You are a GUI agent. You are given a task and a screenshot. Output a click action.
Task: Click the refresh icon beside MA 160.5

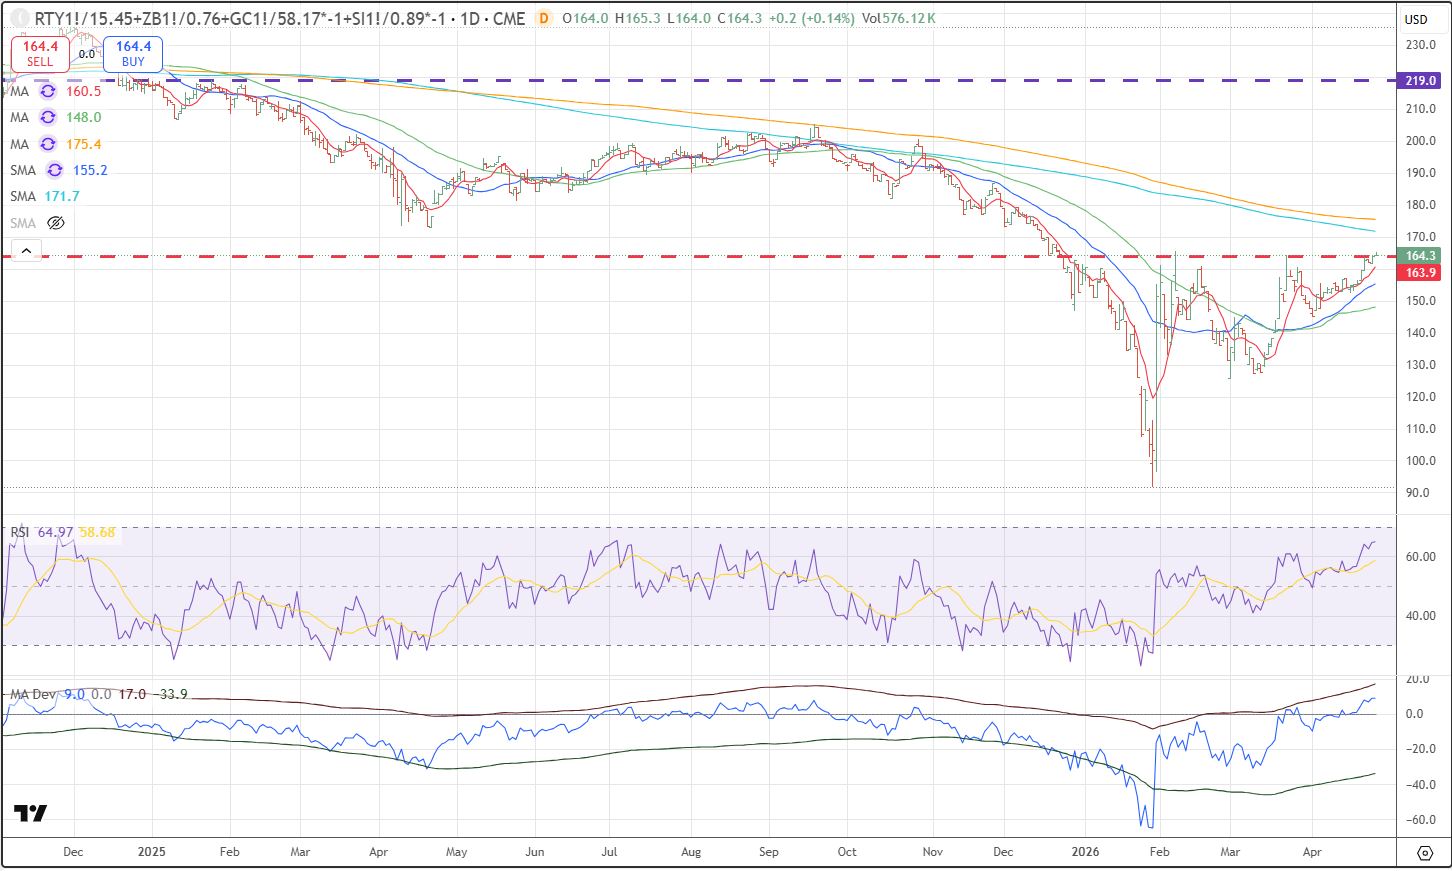pyautogui.click(x=47, y=91)
